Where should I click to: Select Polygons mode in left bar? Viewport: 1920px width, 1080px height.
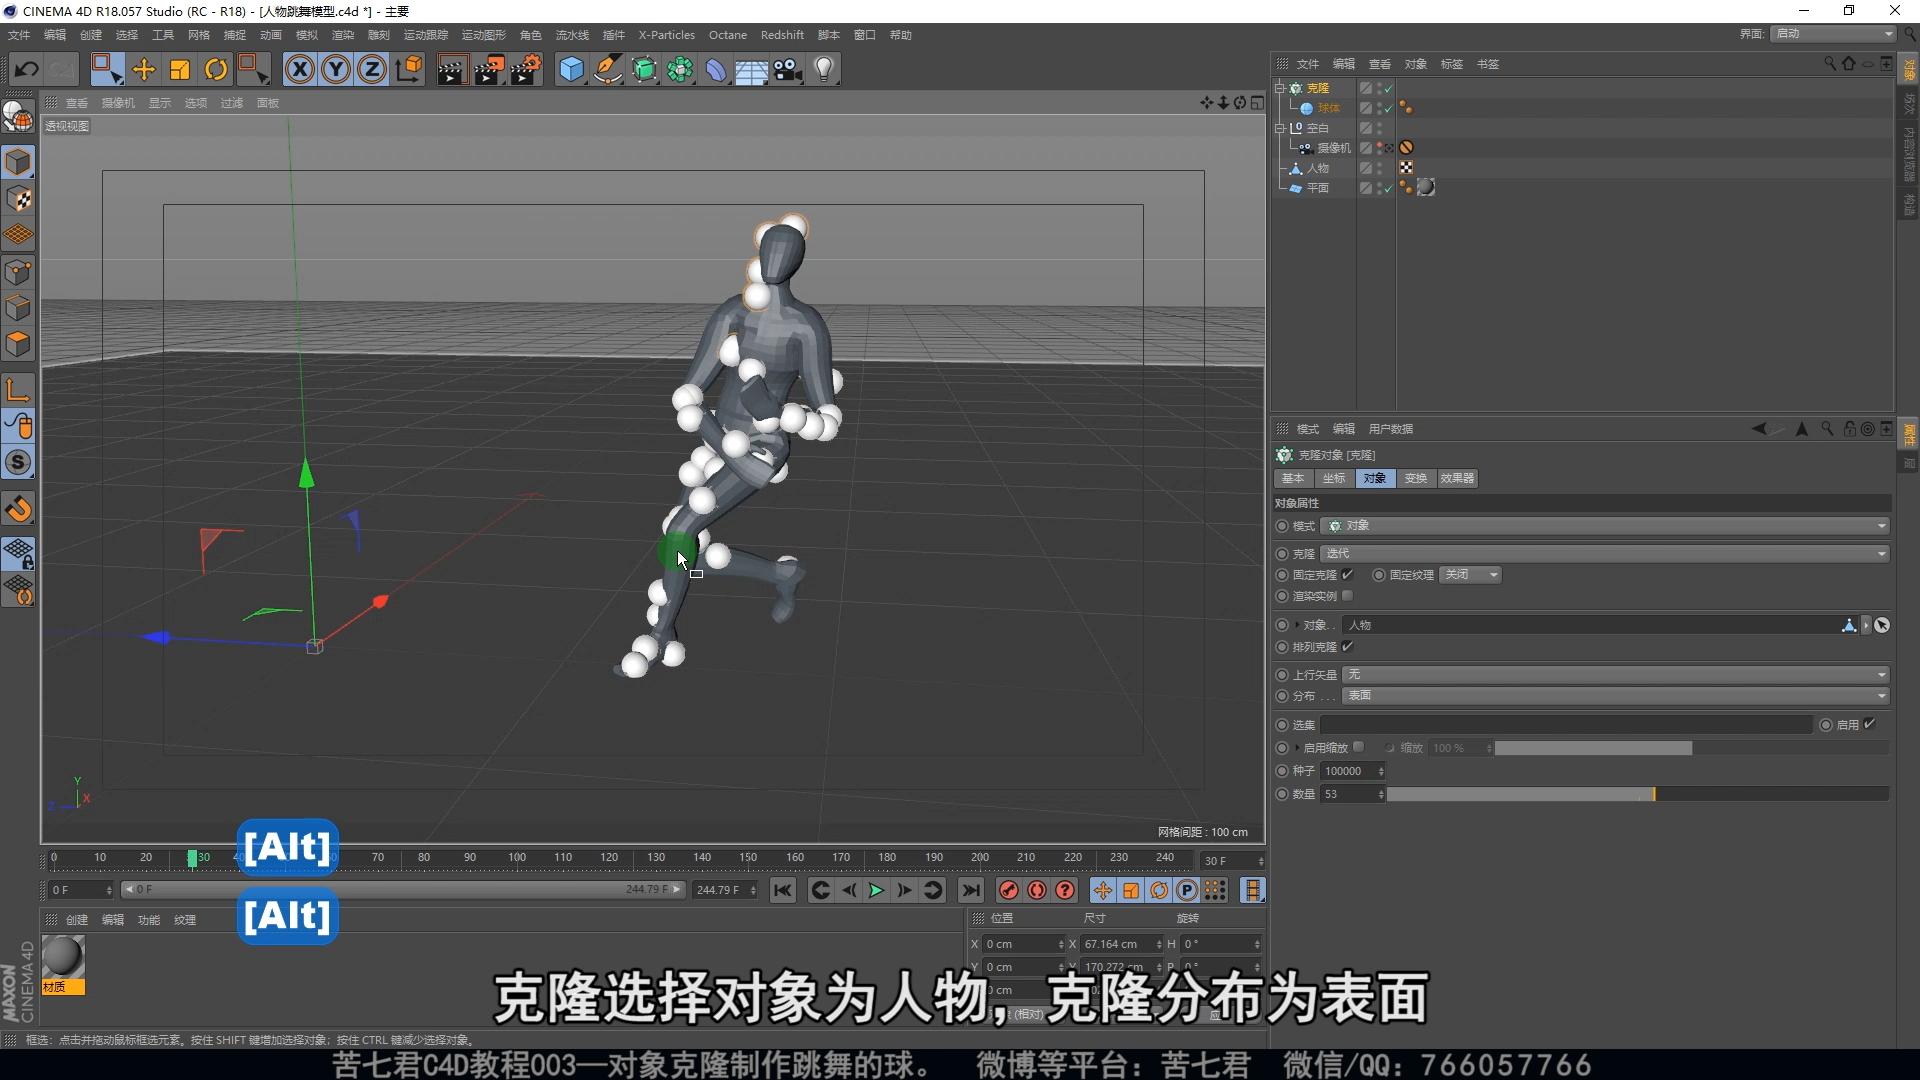coord(18,345)
